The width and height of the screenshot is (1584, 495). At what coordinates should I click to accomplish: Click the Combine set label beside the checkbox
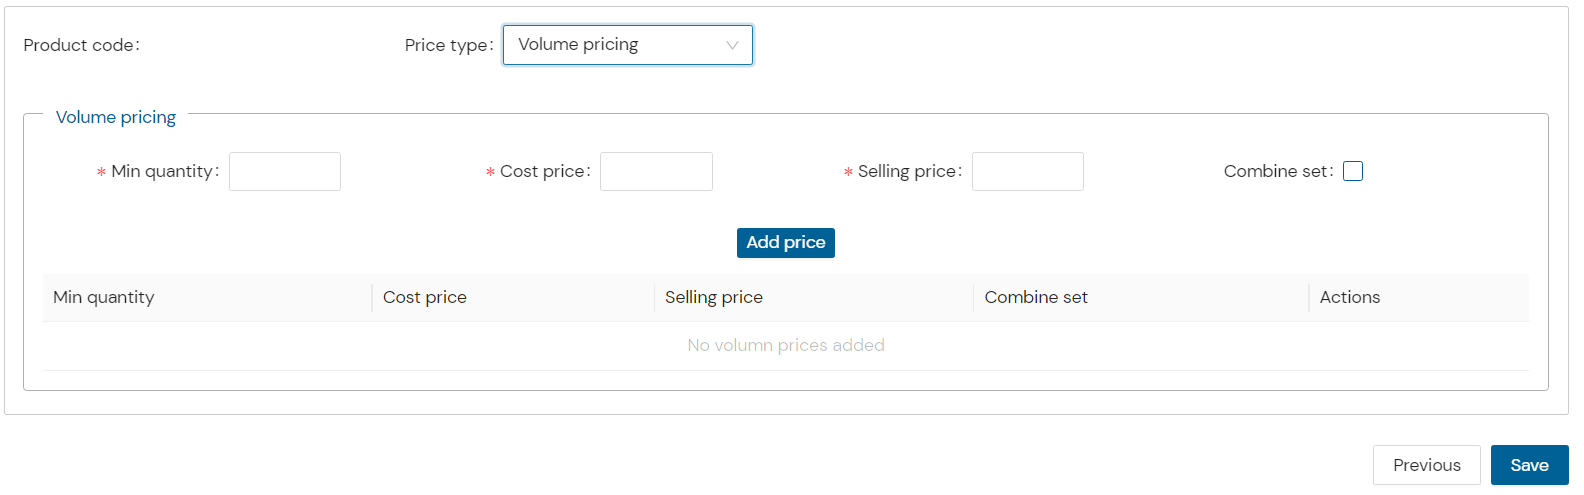[x=1279, y=171]
